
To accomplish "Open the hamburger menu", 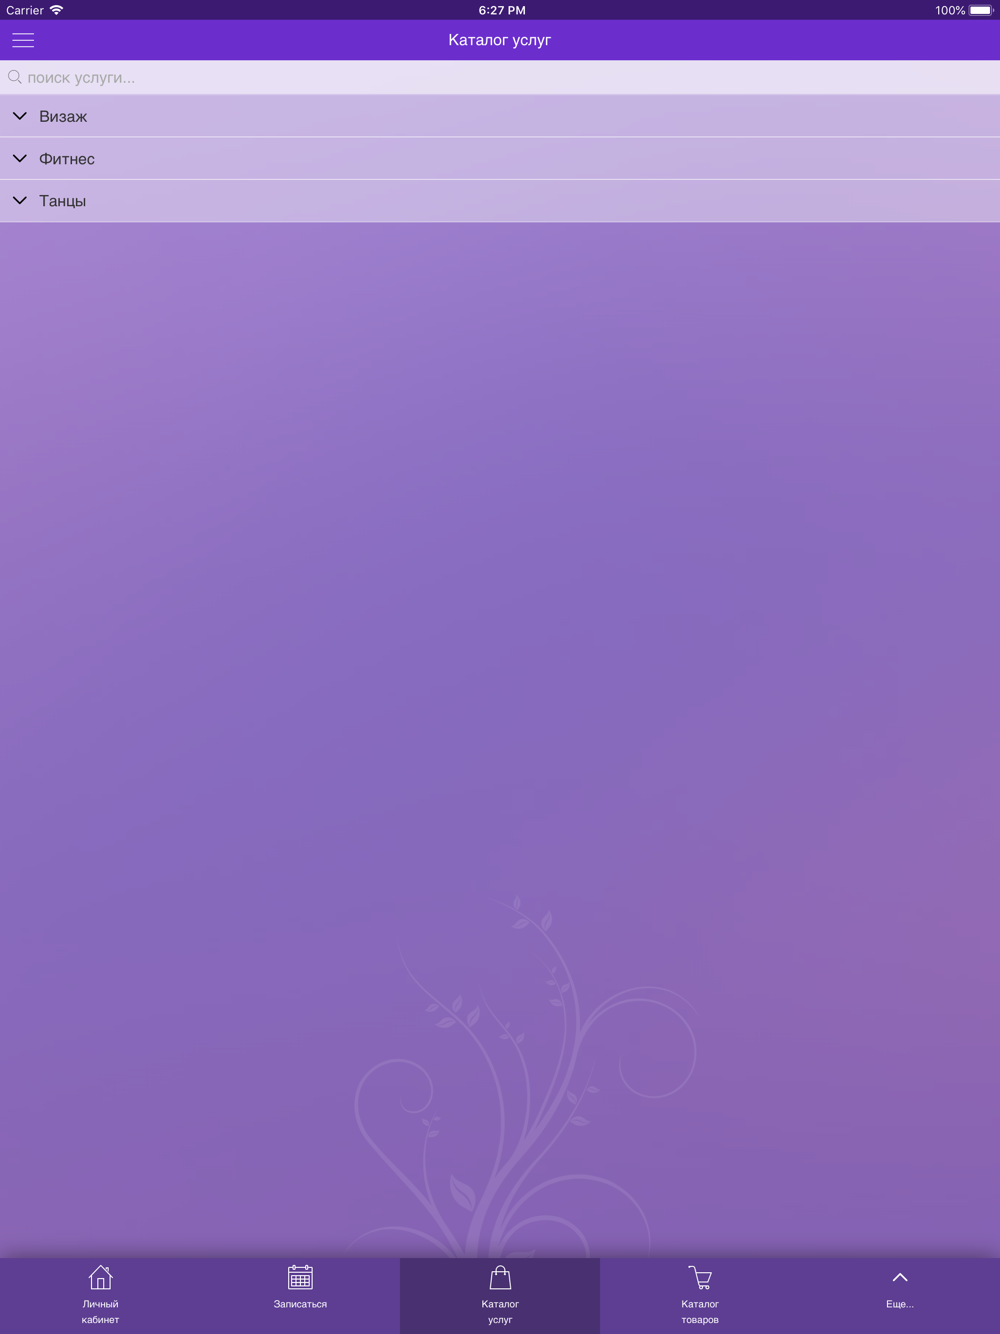I will [23, 40].
